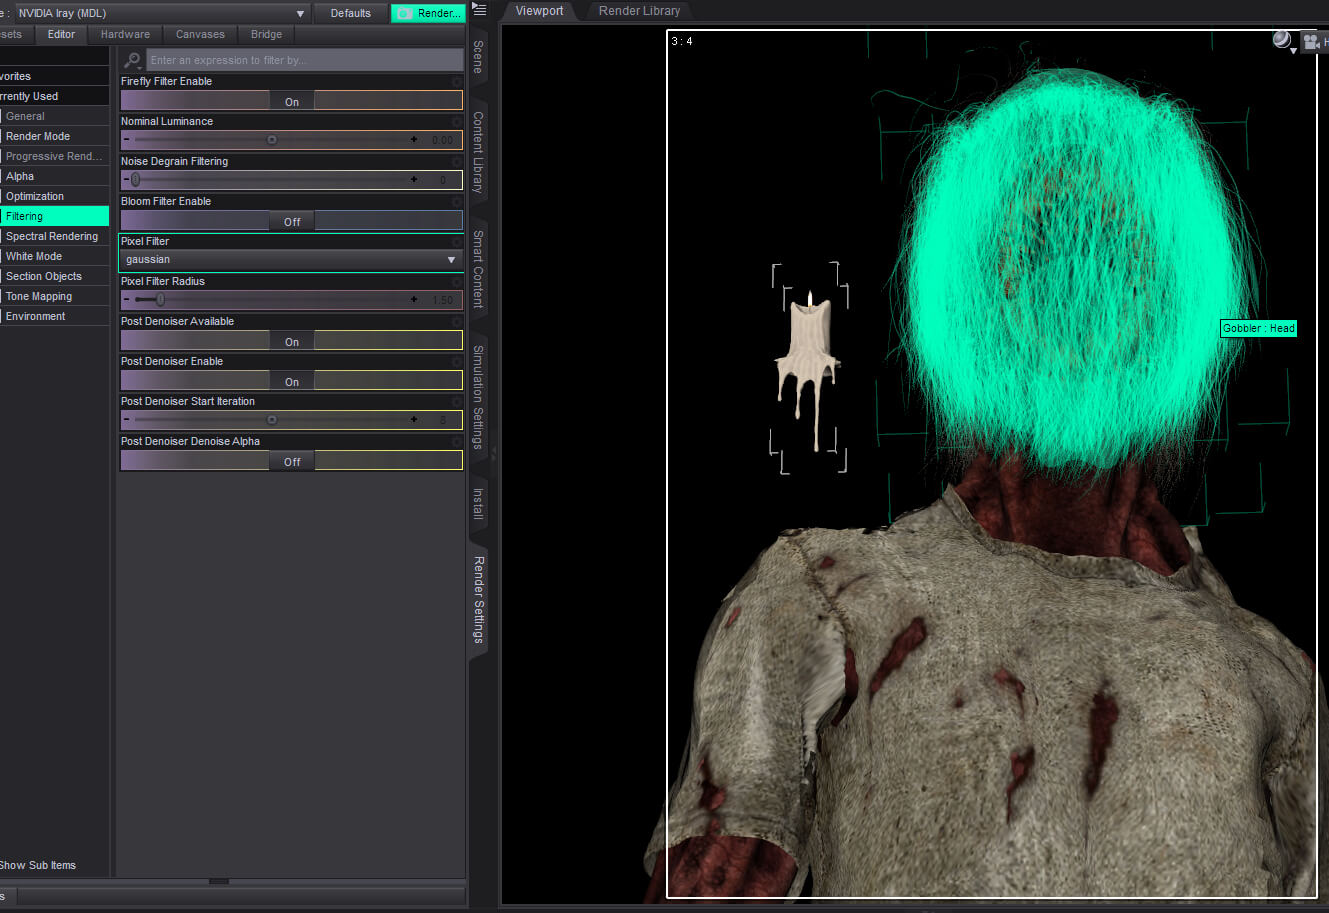Toggle Firefly Filter Enable switch
The height and width of the screenshot is (913, 1329).
coord(292,101)
